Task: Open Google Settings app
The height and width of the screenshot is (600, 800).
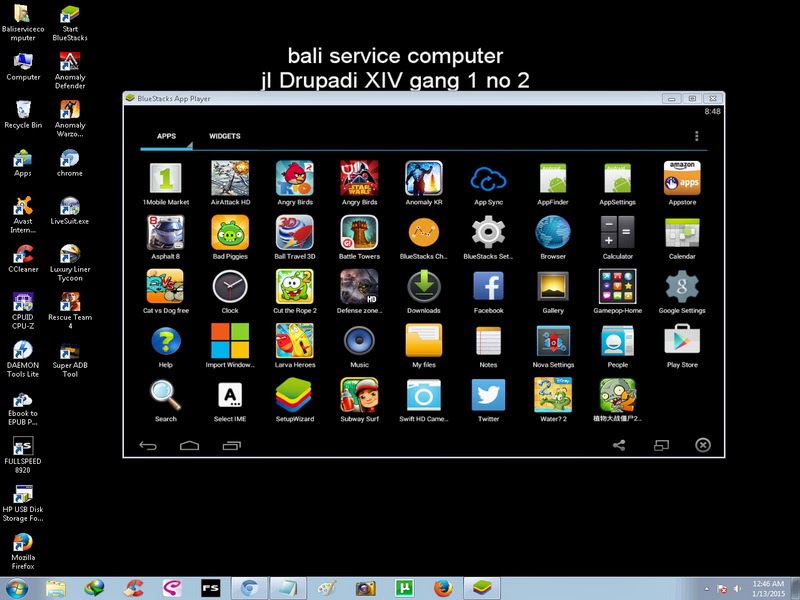Action: point(682,287)
